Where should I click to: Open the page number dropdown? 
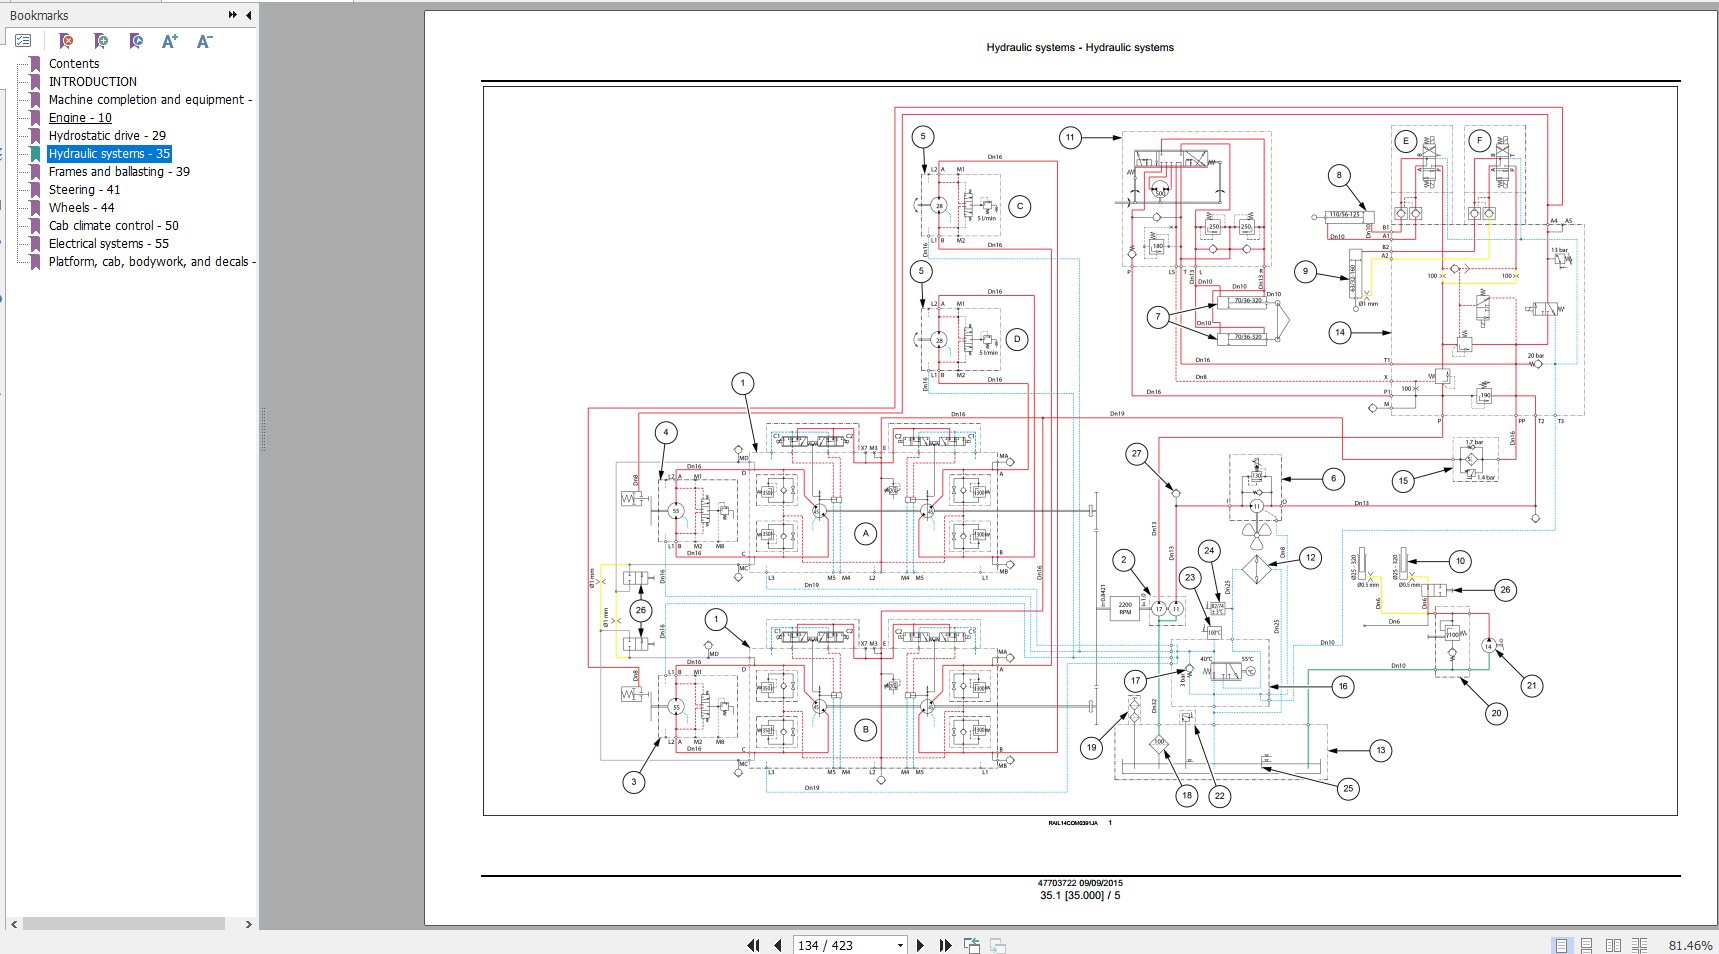pyautogui.click(x=900, y=945)
